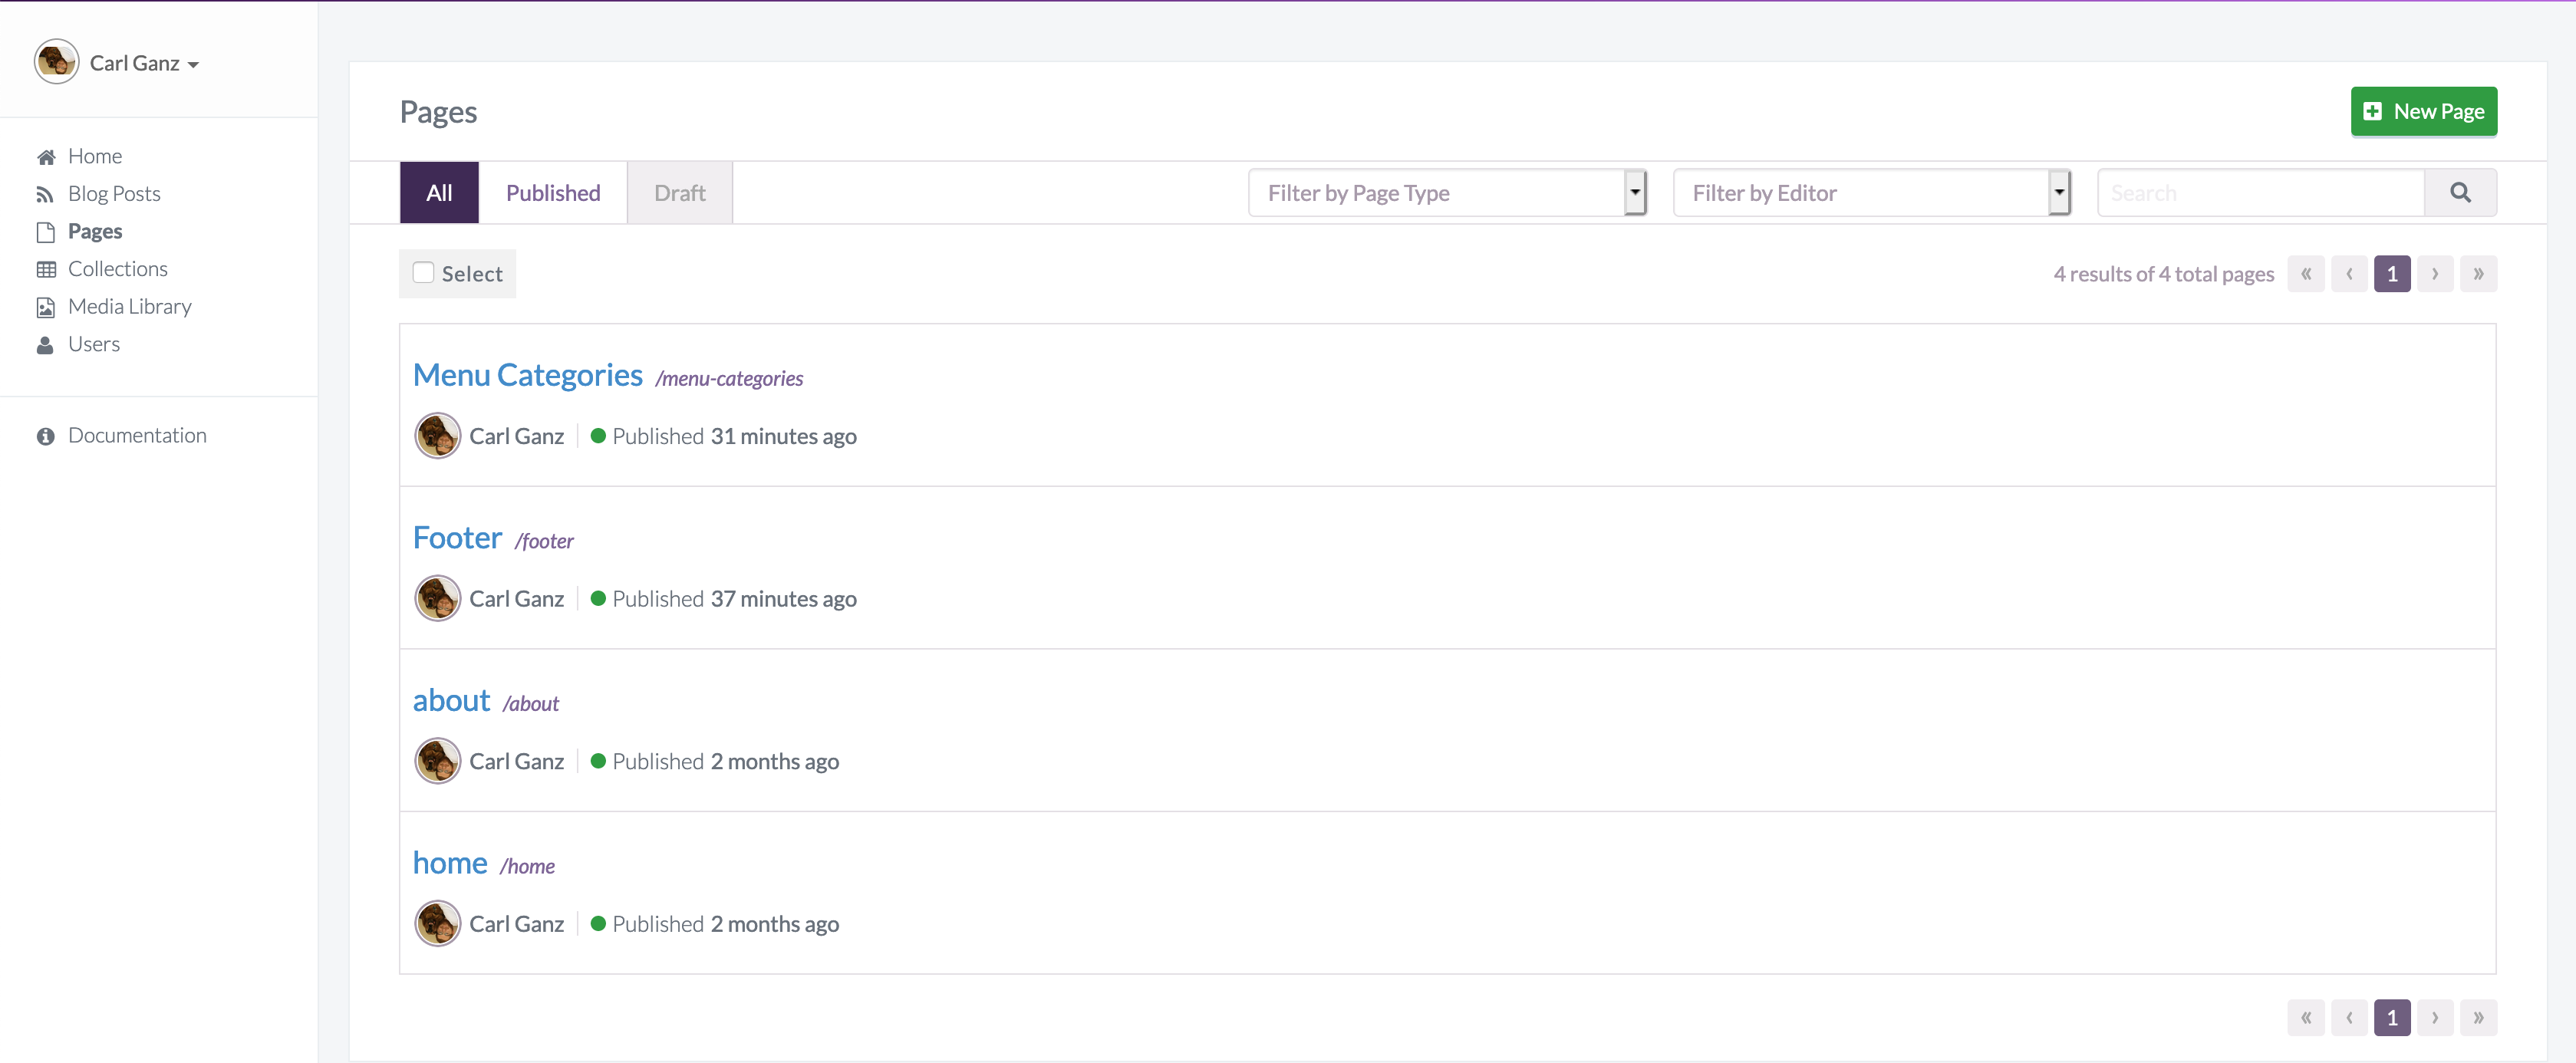Go to previous page in top pagination
The width and height of the screenshot is (2576, 1063).
[x=2349, y=274]
